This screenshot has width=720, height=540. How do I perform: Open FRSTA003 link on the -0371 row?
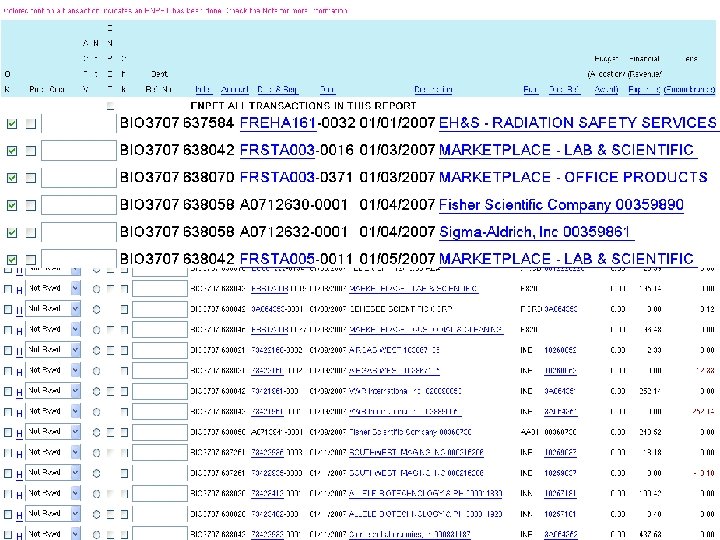(277, 177)
